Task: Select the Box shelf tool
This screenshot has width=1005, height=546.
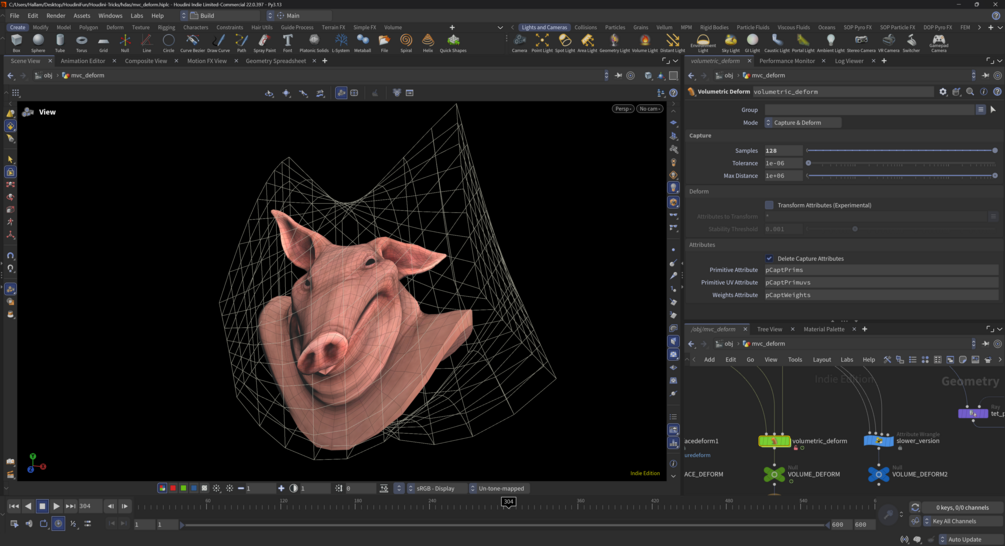Action: [x=16, y=43]
